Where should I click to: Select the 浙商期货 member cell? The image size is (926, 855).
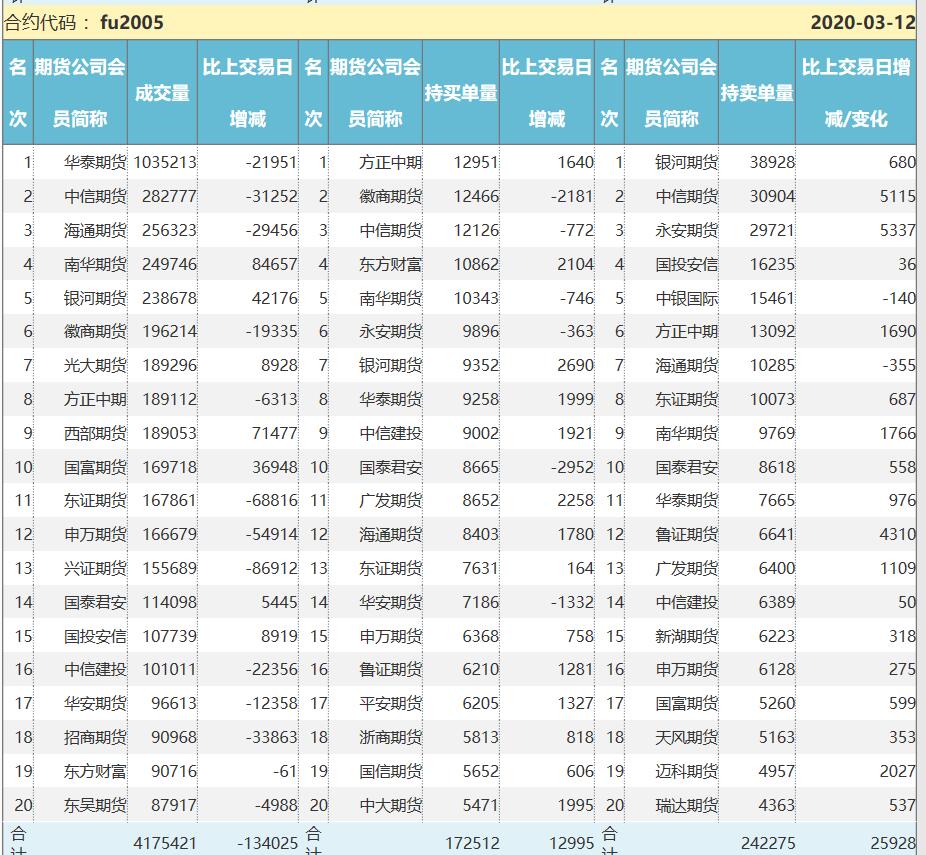click(390, 737)
